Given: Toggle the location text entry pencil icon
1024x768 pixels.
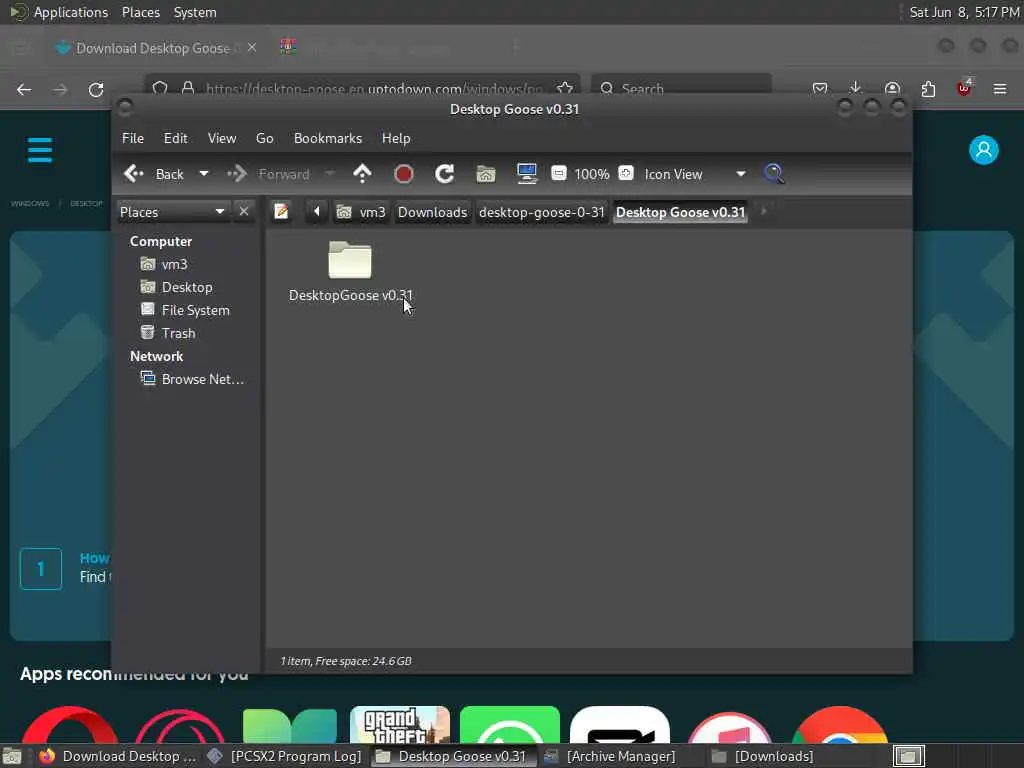Looking at the screenshot, I should coord(281,212).
